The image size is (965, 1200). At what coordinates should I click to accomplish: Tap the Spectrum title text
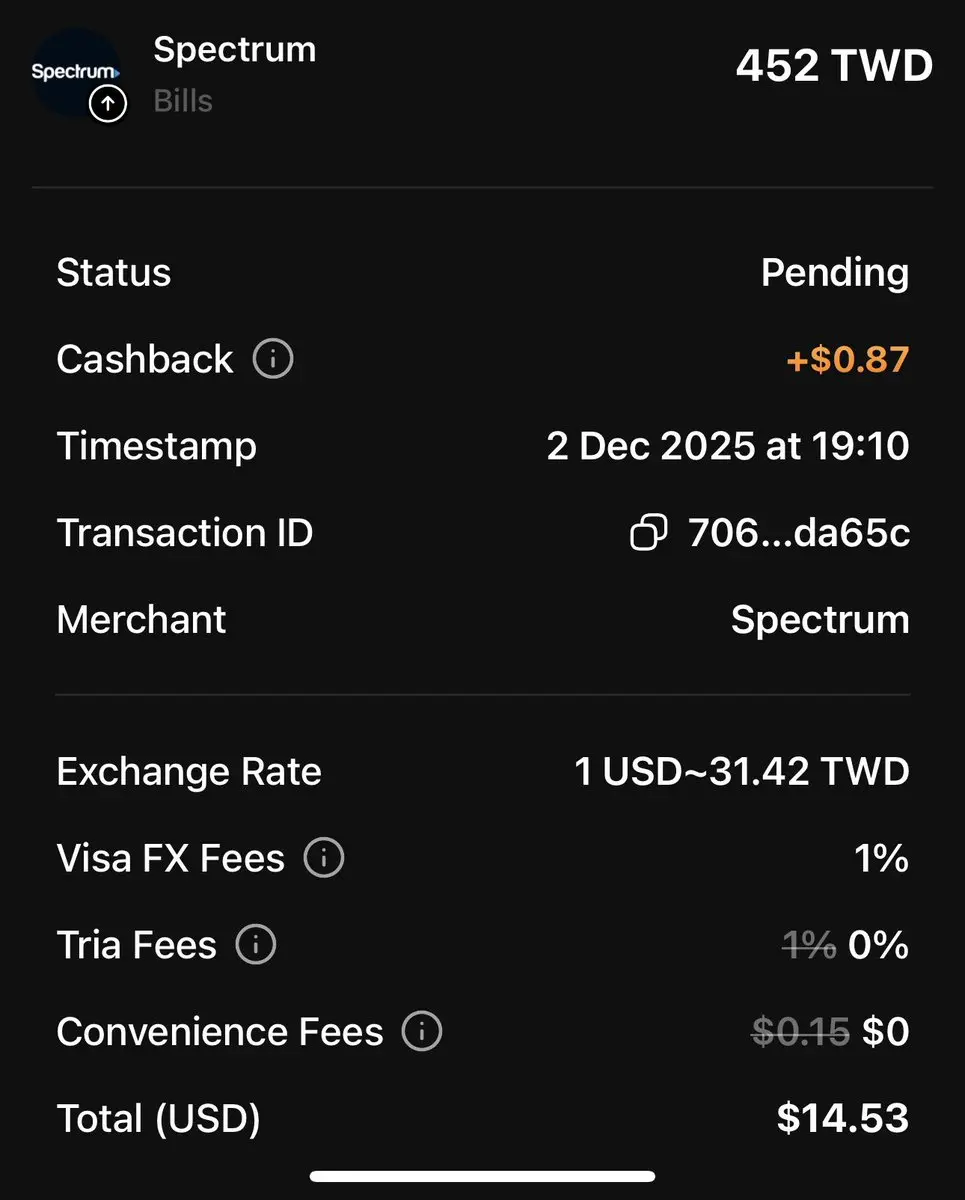pos(234,50)
